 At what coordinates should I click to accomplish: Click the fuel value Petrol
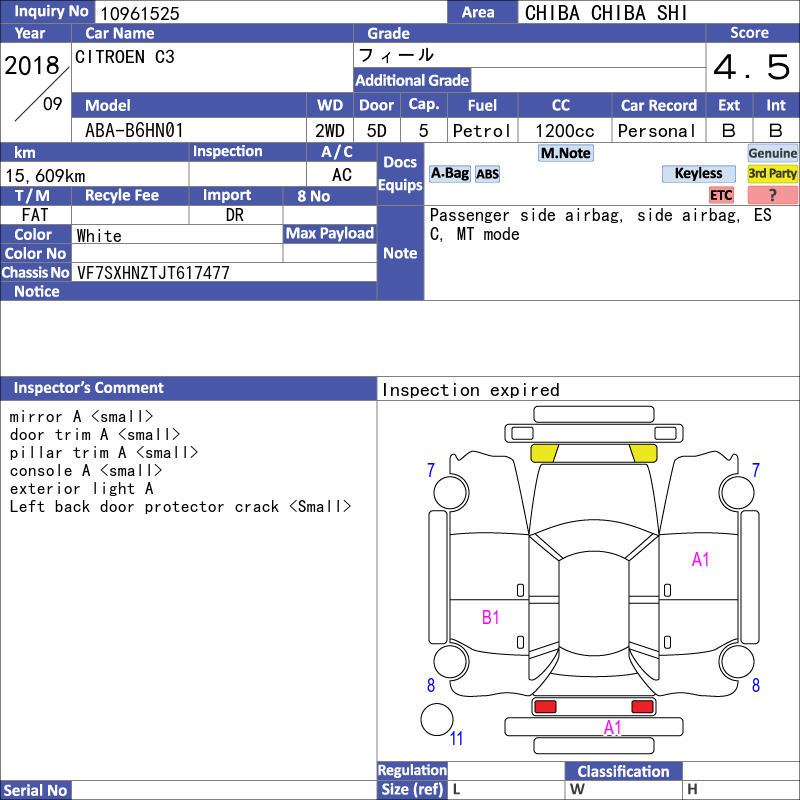pyautogui.click(x=482, y=131)
